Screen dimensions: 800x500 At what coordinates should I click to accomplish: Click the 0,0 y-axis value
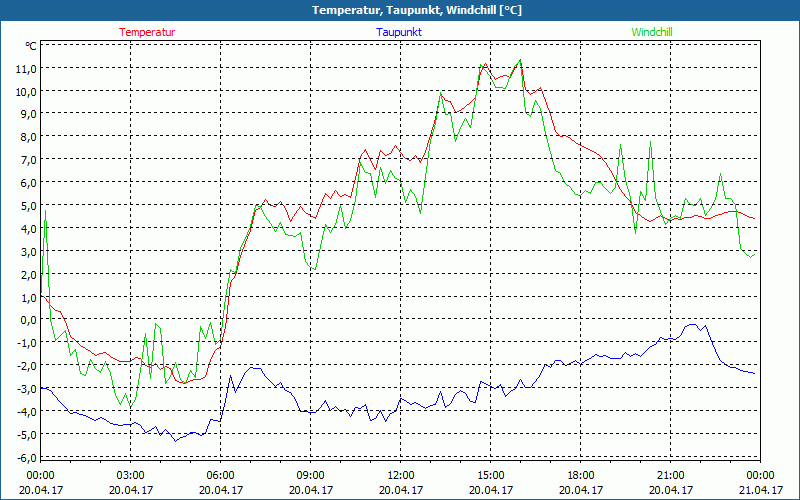(x=28, y=320)
